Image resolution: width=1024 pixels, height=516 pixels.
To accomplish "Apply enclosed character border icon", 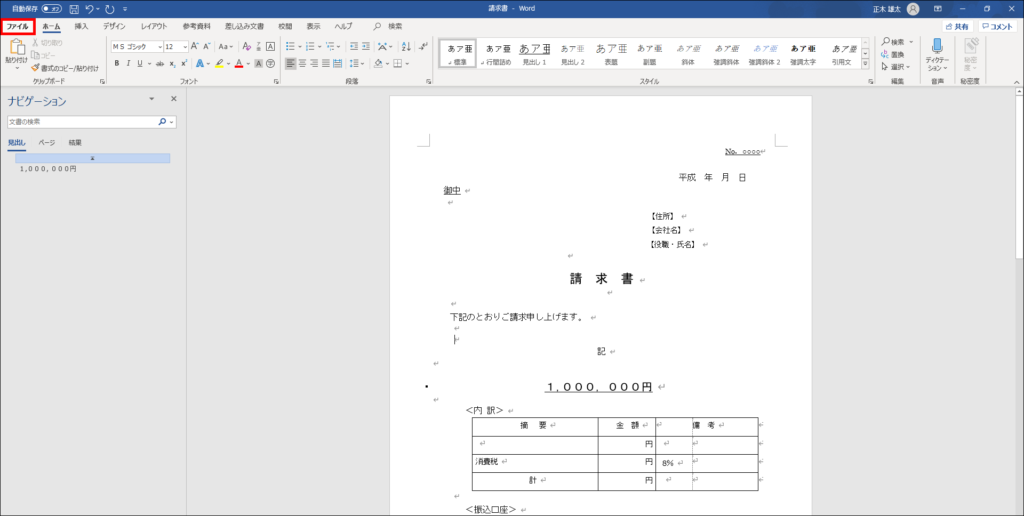I will pyautogui.click(x=270, y=46).
